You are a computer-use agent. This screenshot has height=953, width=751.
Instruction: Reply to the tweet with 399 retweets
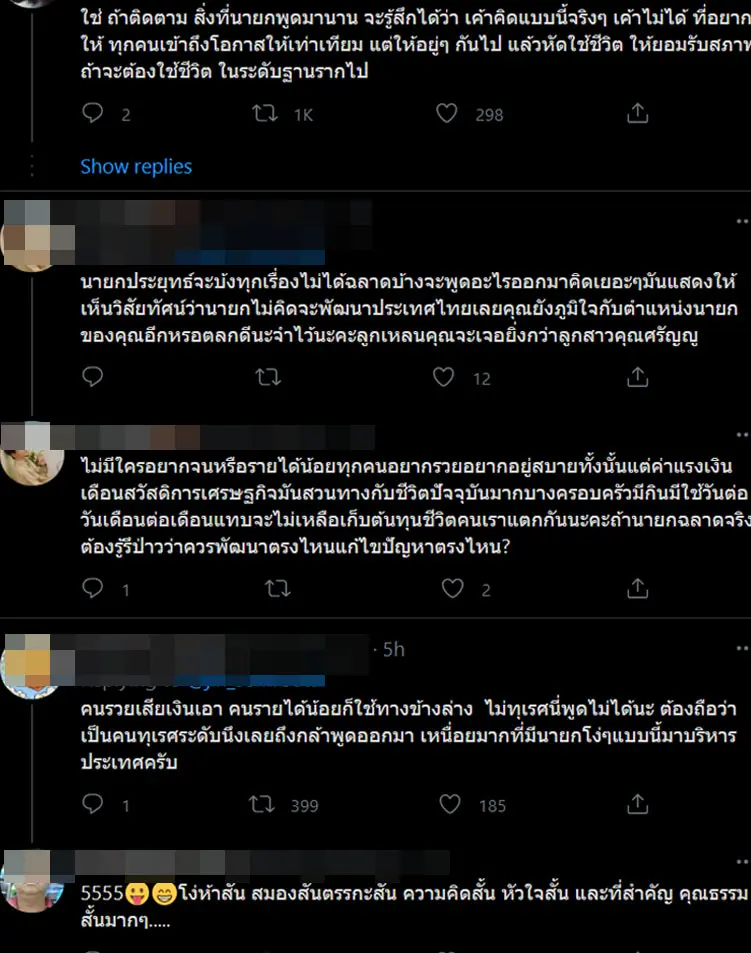(93, 805)
